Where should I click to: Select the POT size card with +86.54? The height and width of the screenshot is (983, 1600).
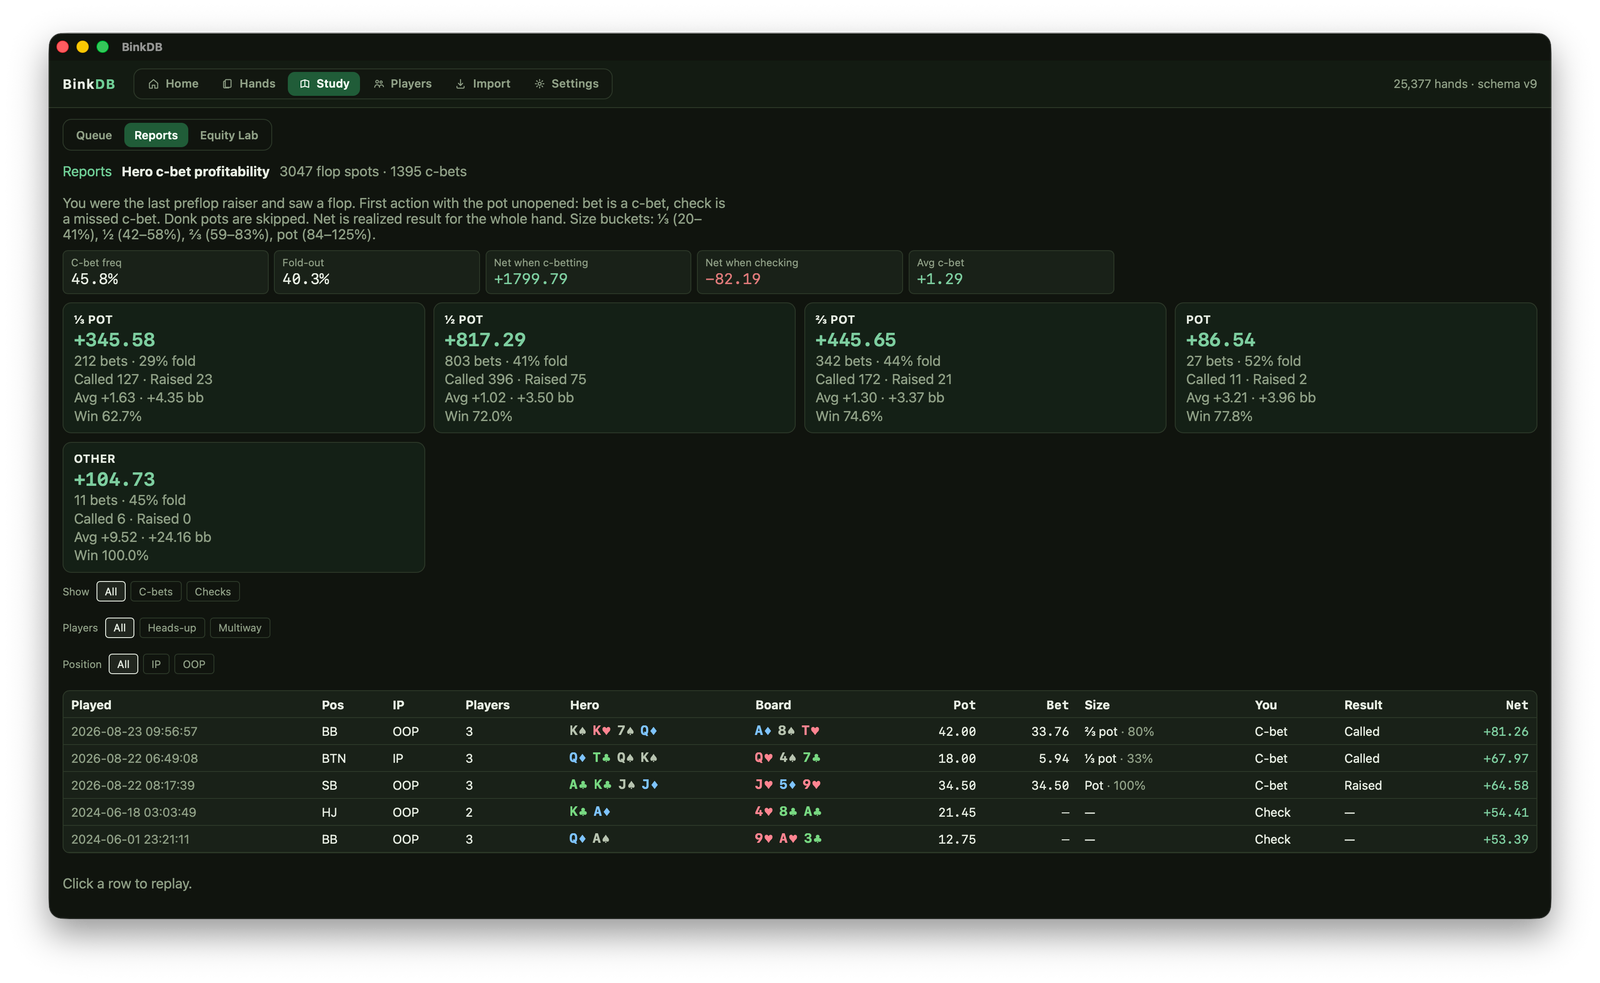tap(1356, 368)
